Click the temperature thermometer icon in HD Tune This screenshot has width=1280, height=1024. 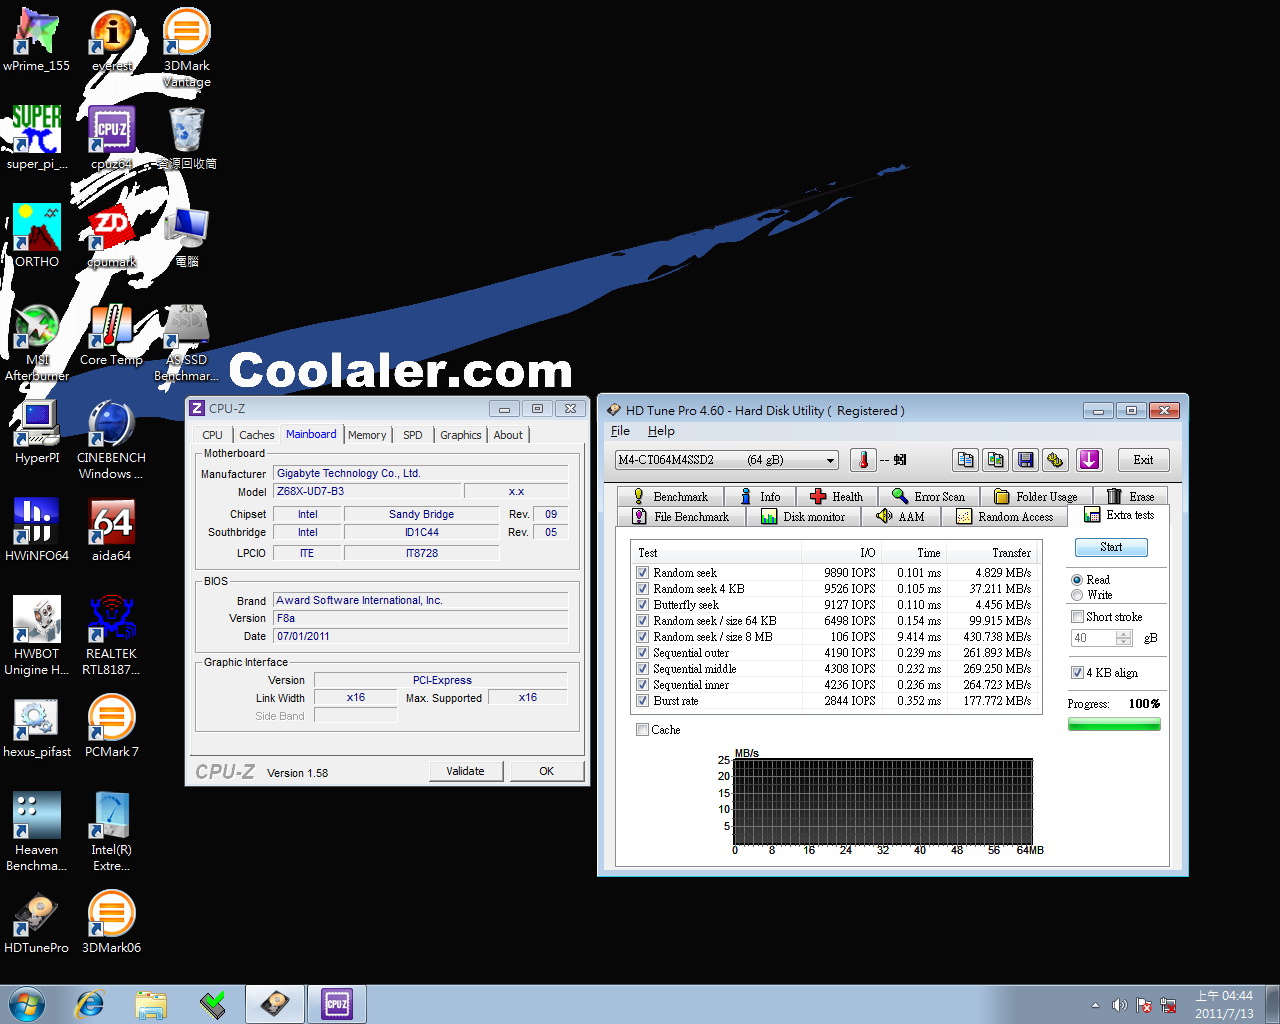[863, 460]
